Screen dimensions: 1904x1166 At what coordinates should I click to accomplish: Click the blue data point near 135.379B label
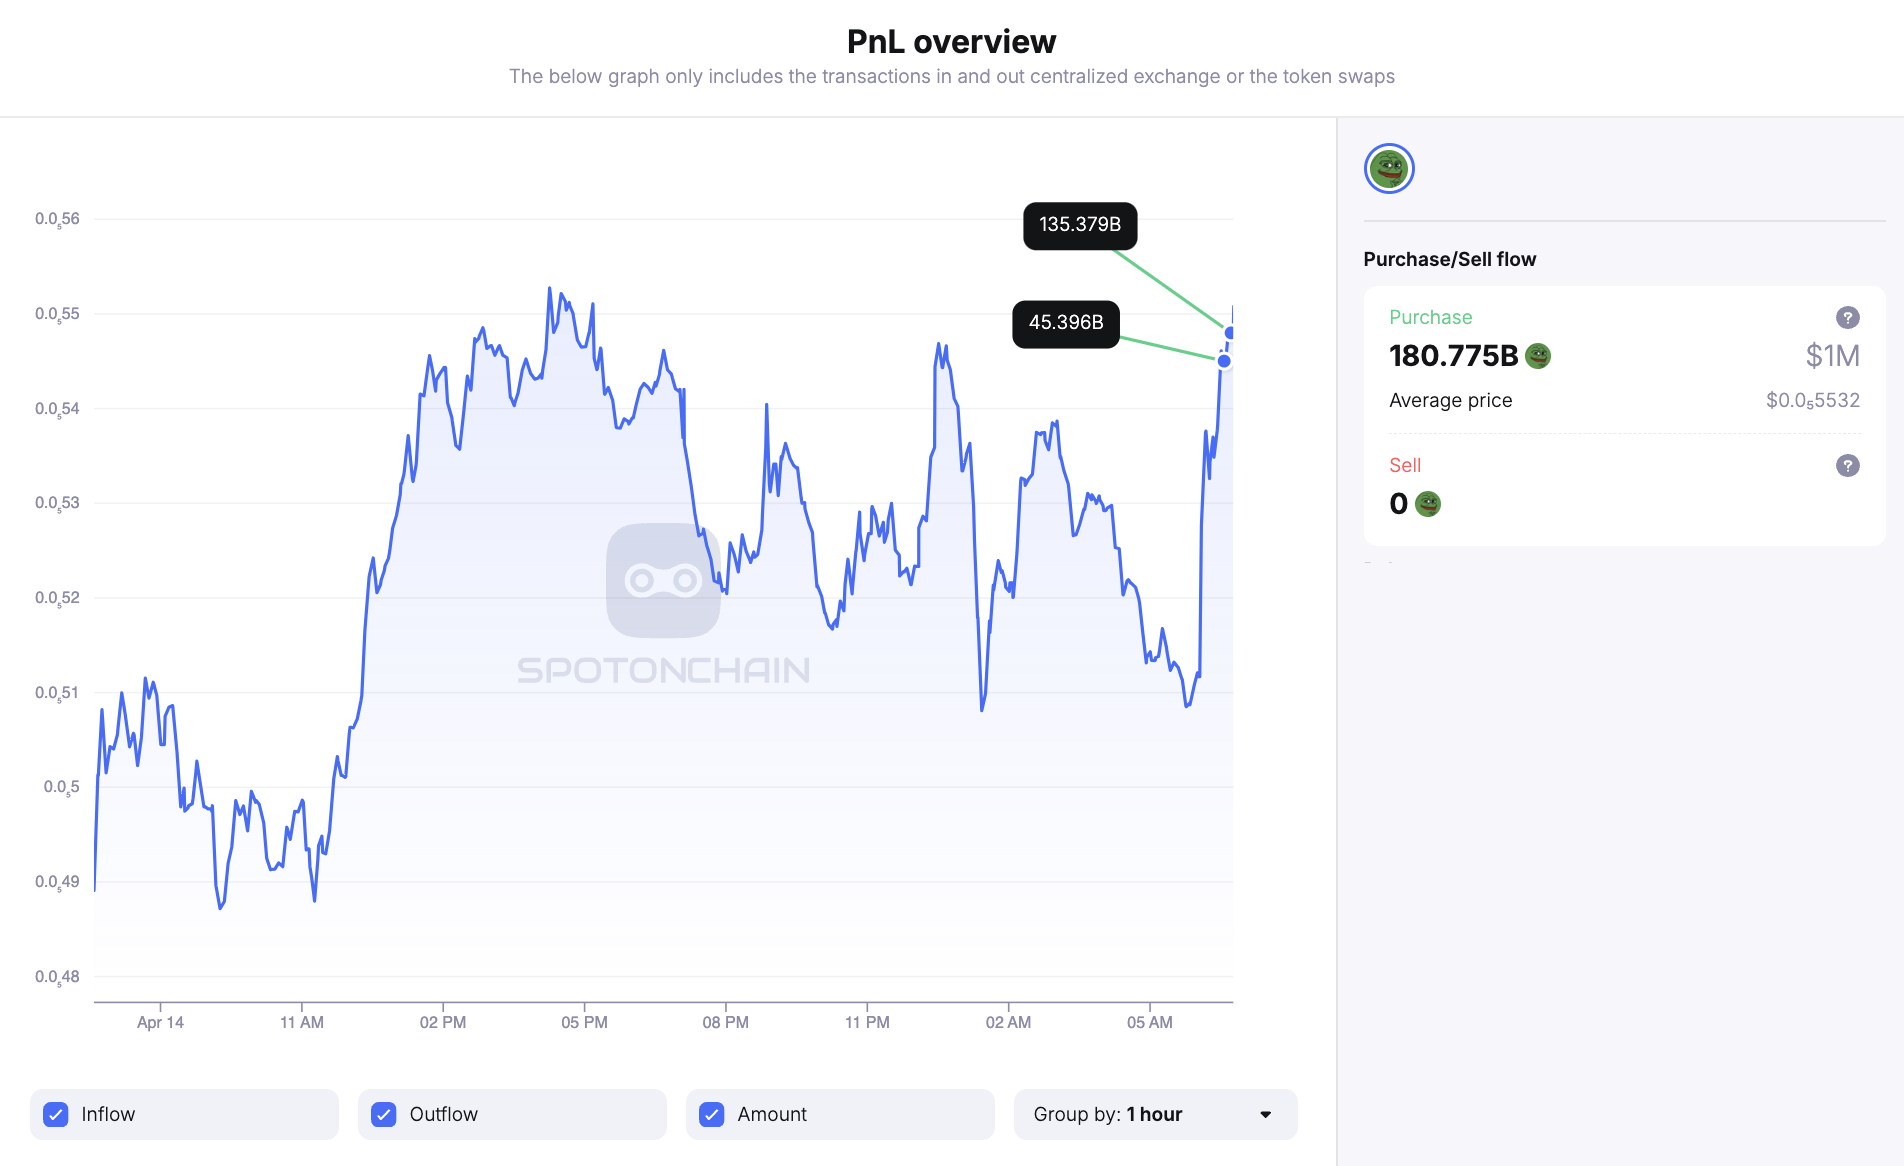click(1228, 330)
